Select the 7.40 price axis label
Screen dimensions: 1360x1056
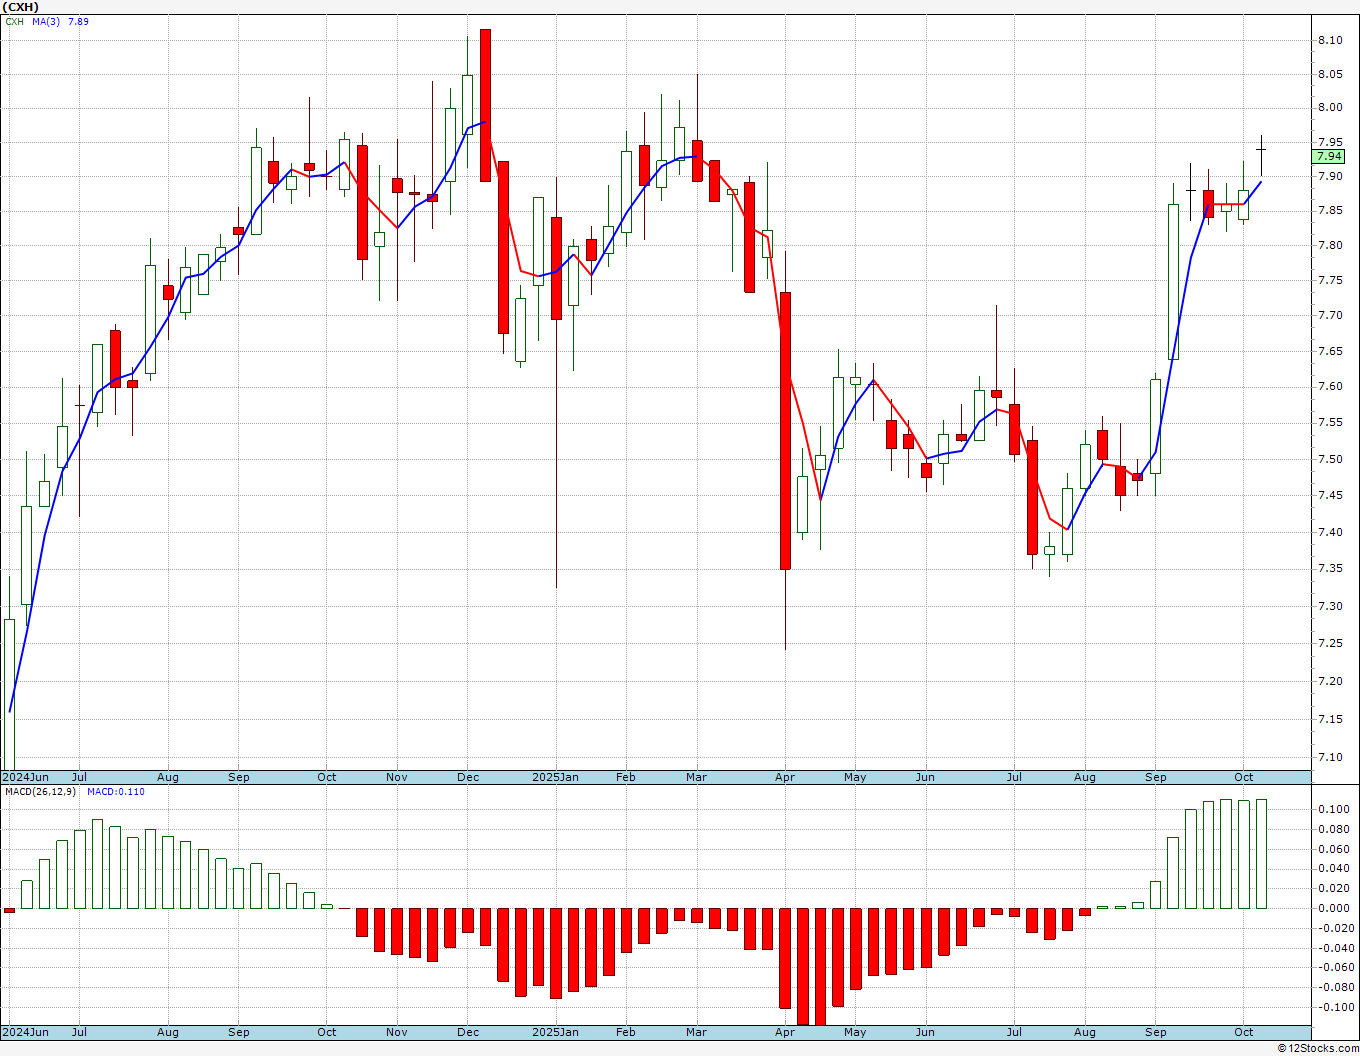tap(1330, 532)
